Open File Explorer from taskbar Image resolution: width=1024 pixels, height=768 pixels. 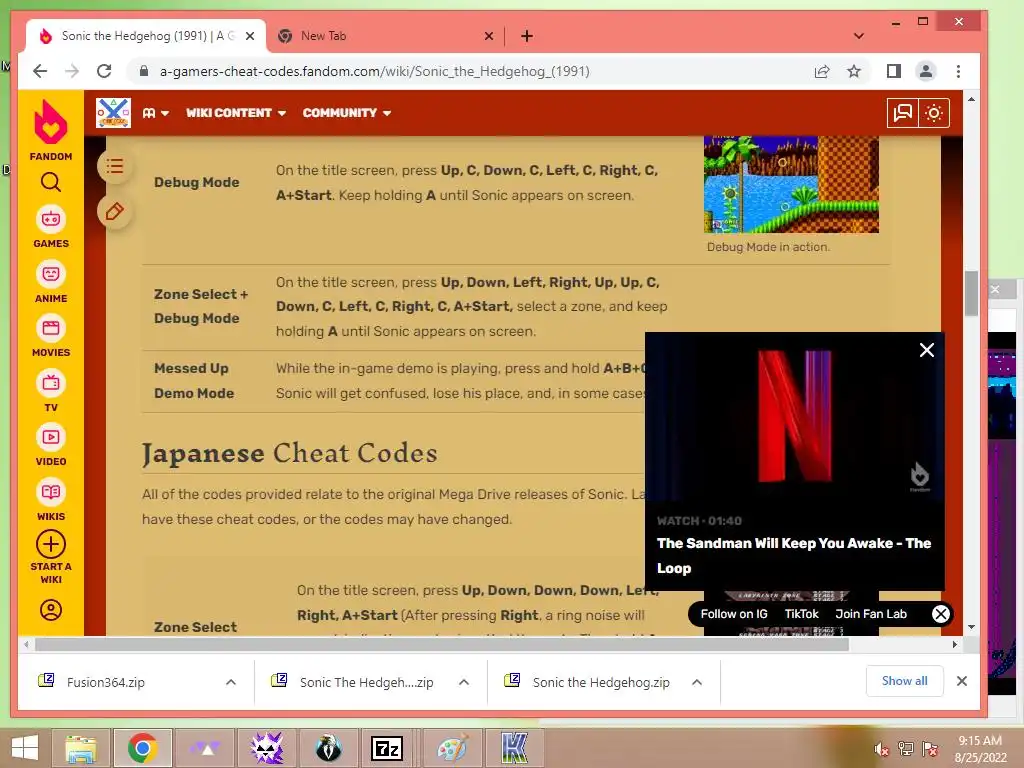pyautogui.click(x=80, y=748)
